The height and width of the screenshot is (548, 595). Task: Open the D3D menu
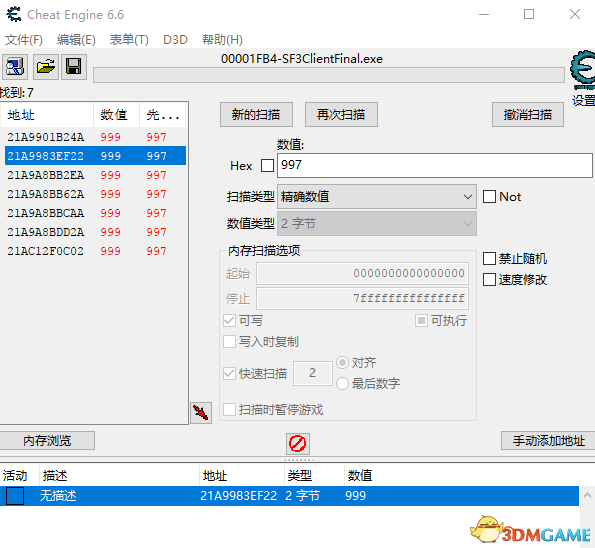point(175,39)
